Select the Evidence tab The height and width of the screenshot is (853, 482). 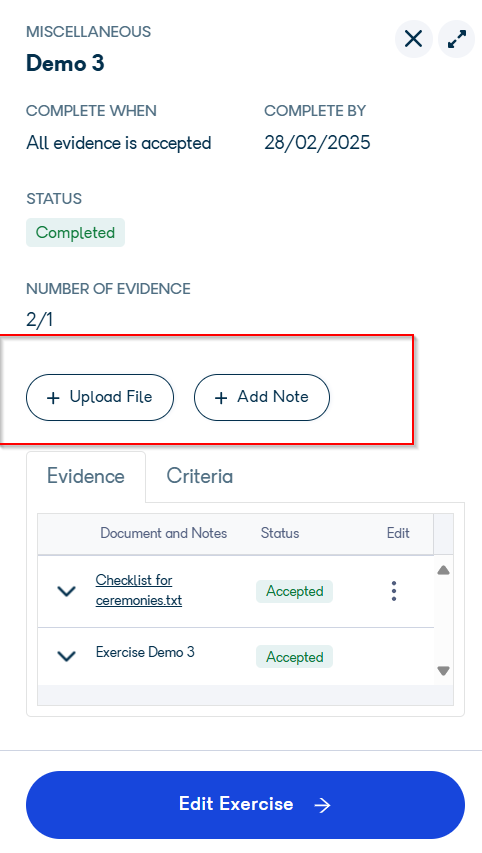86,476
